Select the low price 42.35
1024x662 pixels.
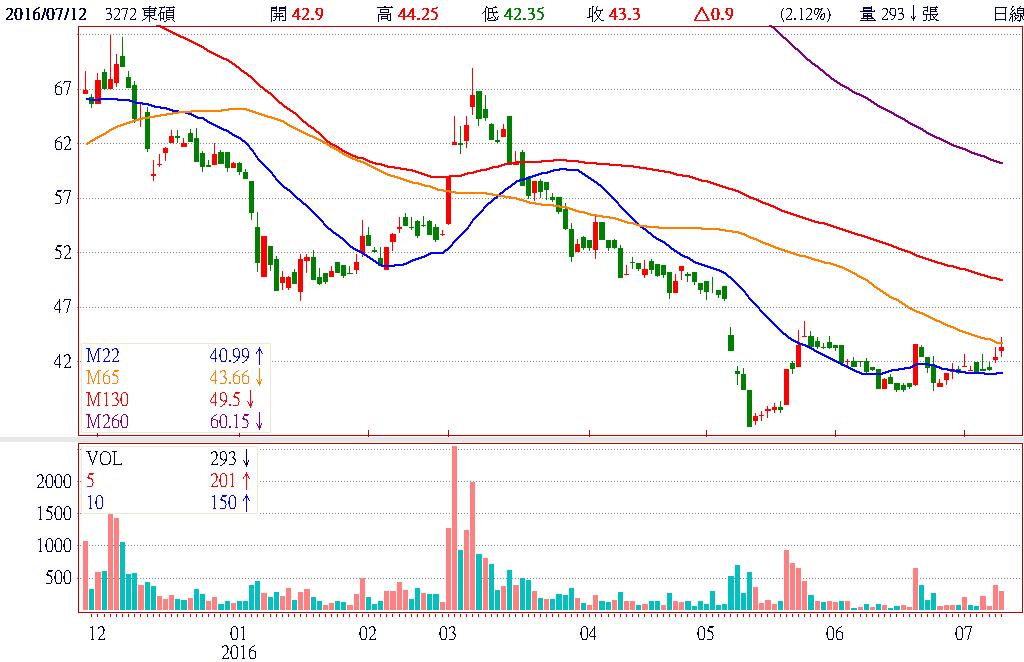(x=524, y=14)
